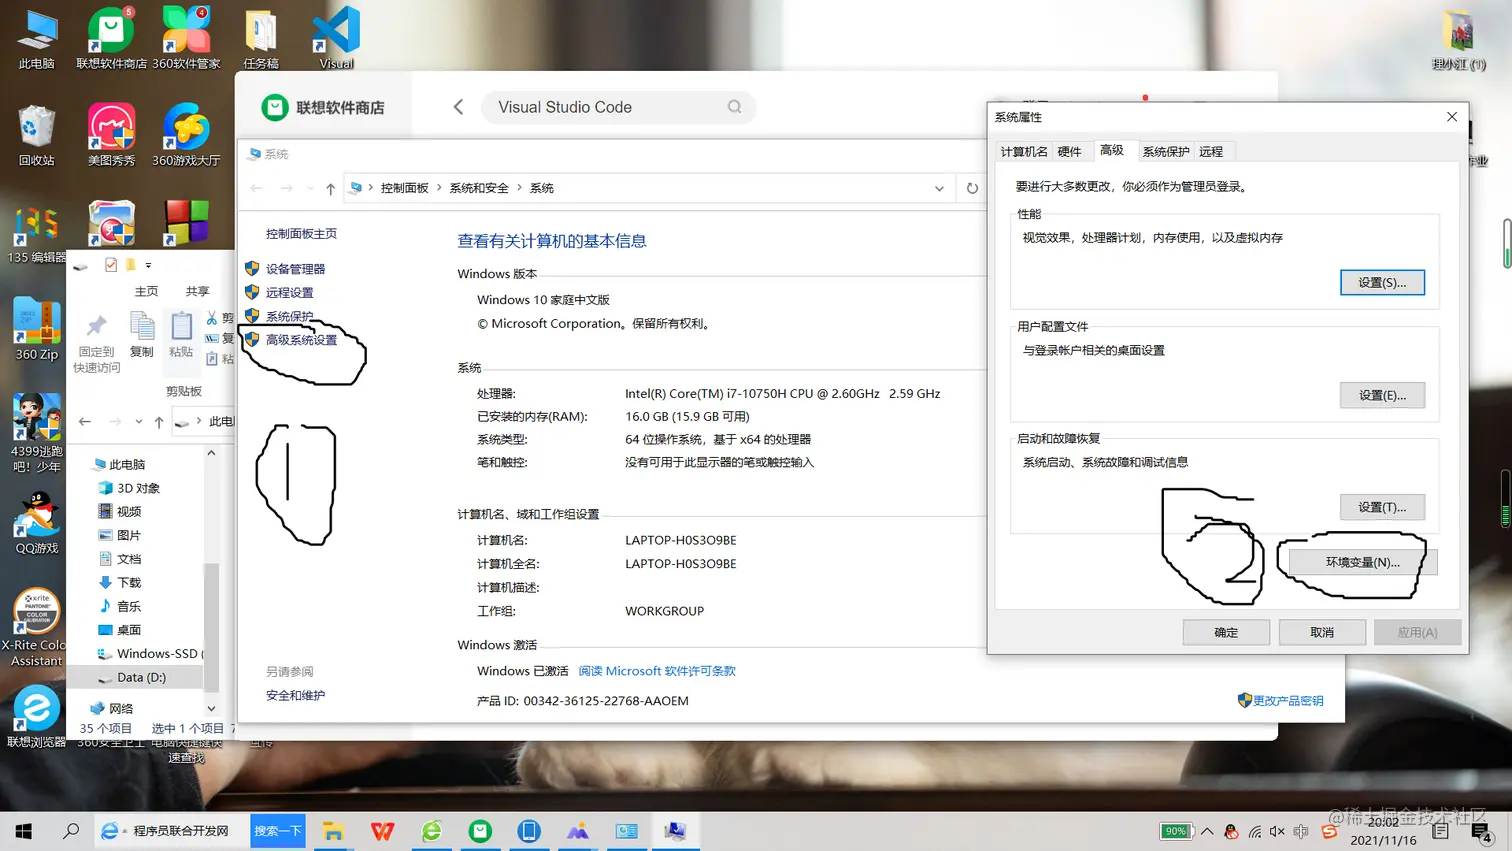Screen dimensions: 1512x851
Task: Click 控制面板 in the address breadcrumb
Action: pyautogui.click(x=404, y=188)
